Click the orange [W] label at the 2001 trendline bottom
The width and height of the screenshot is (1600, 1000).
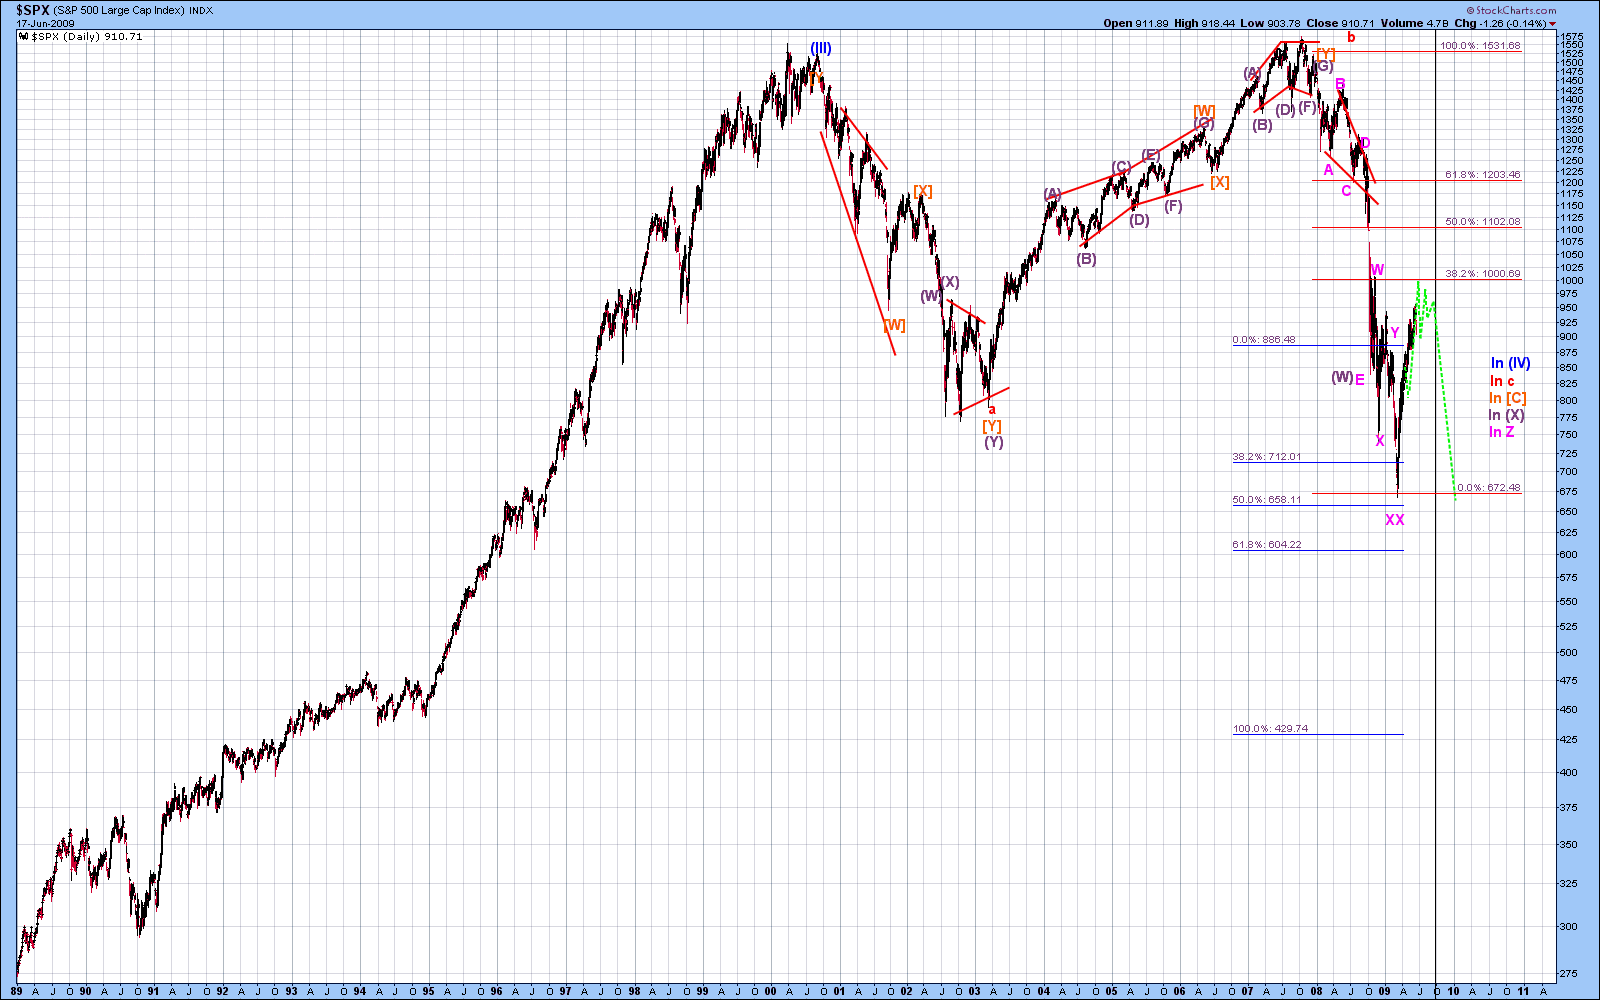[x=894, y=325]
